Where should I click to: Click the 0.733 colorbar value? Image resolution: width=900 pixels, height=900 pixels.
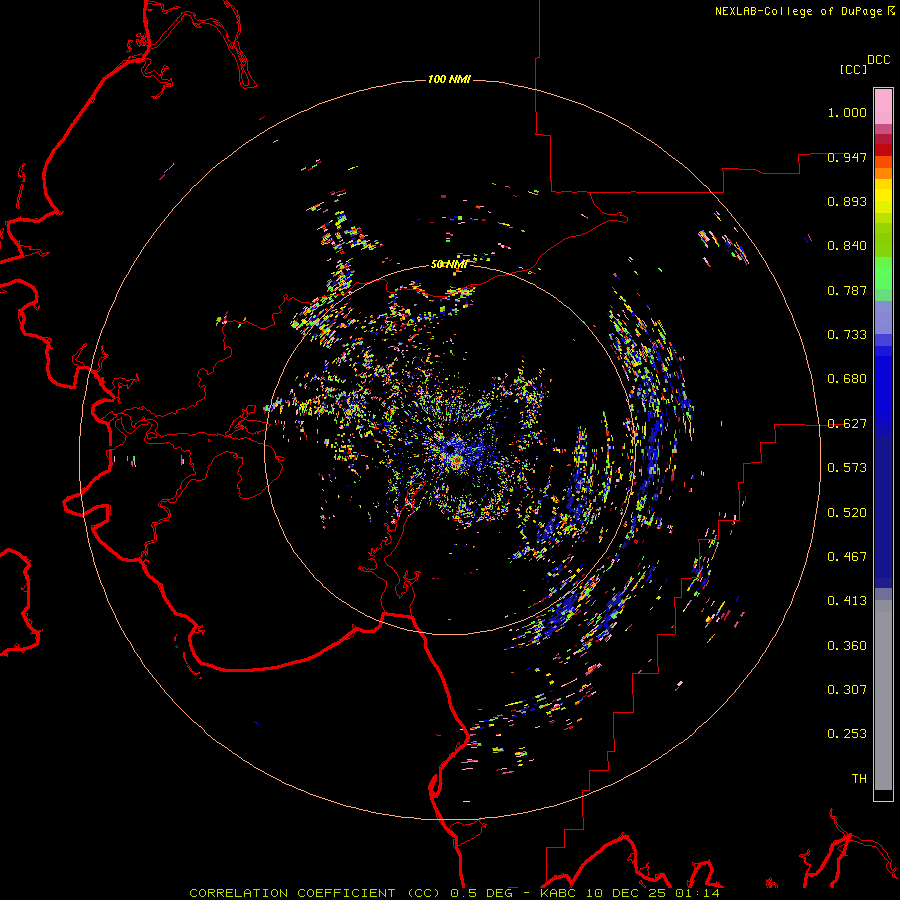[847, 335]
